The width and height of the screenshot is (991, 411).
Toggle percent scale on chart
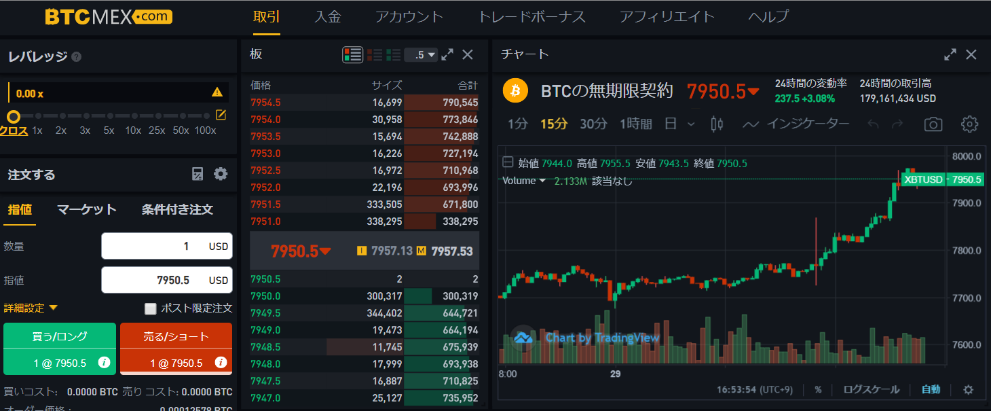click(x=818, y=390)
